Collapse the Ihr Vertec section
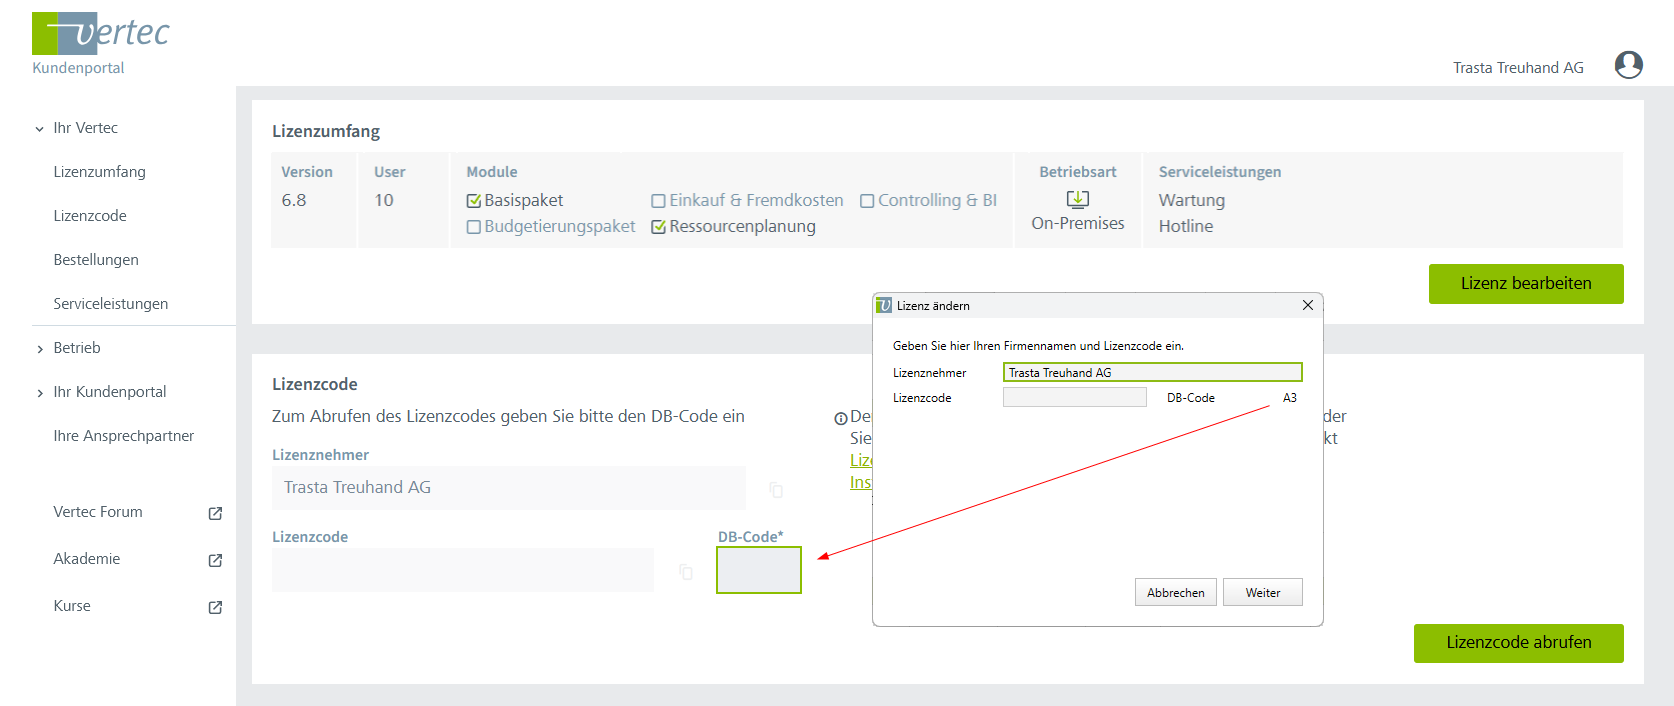 coord(40,129)
